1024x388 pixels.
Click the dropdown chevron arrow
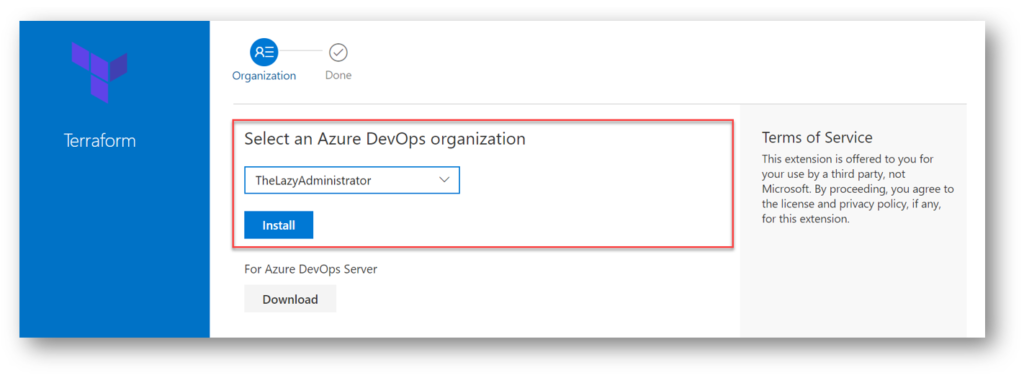click(445, 180)
